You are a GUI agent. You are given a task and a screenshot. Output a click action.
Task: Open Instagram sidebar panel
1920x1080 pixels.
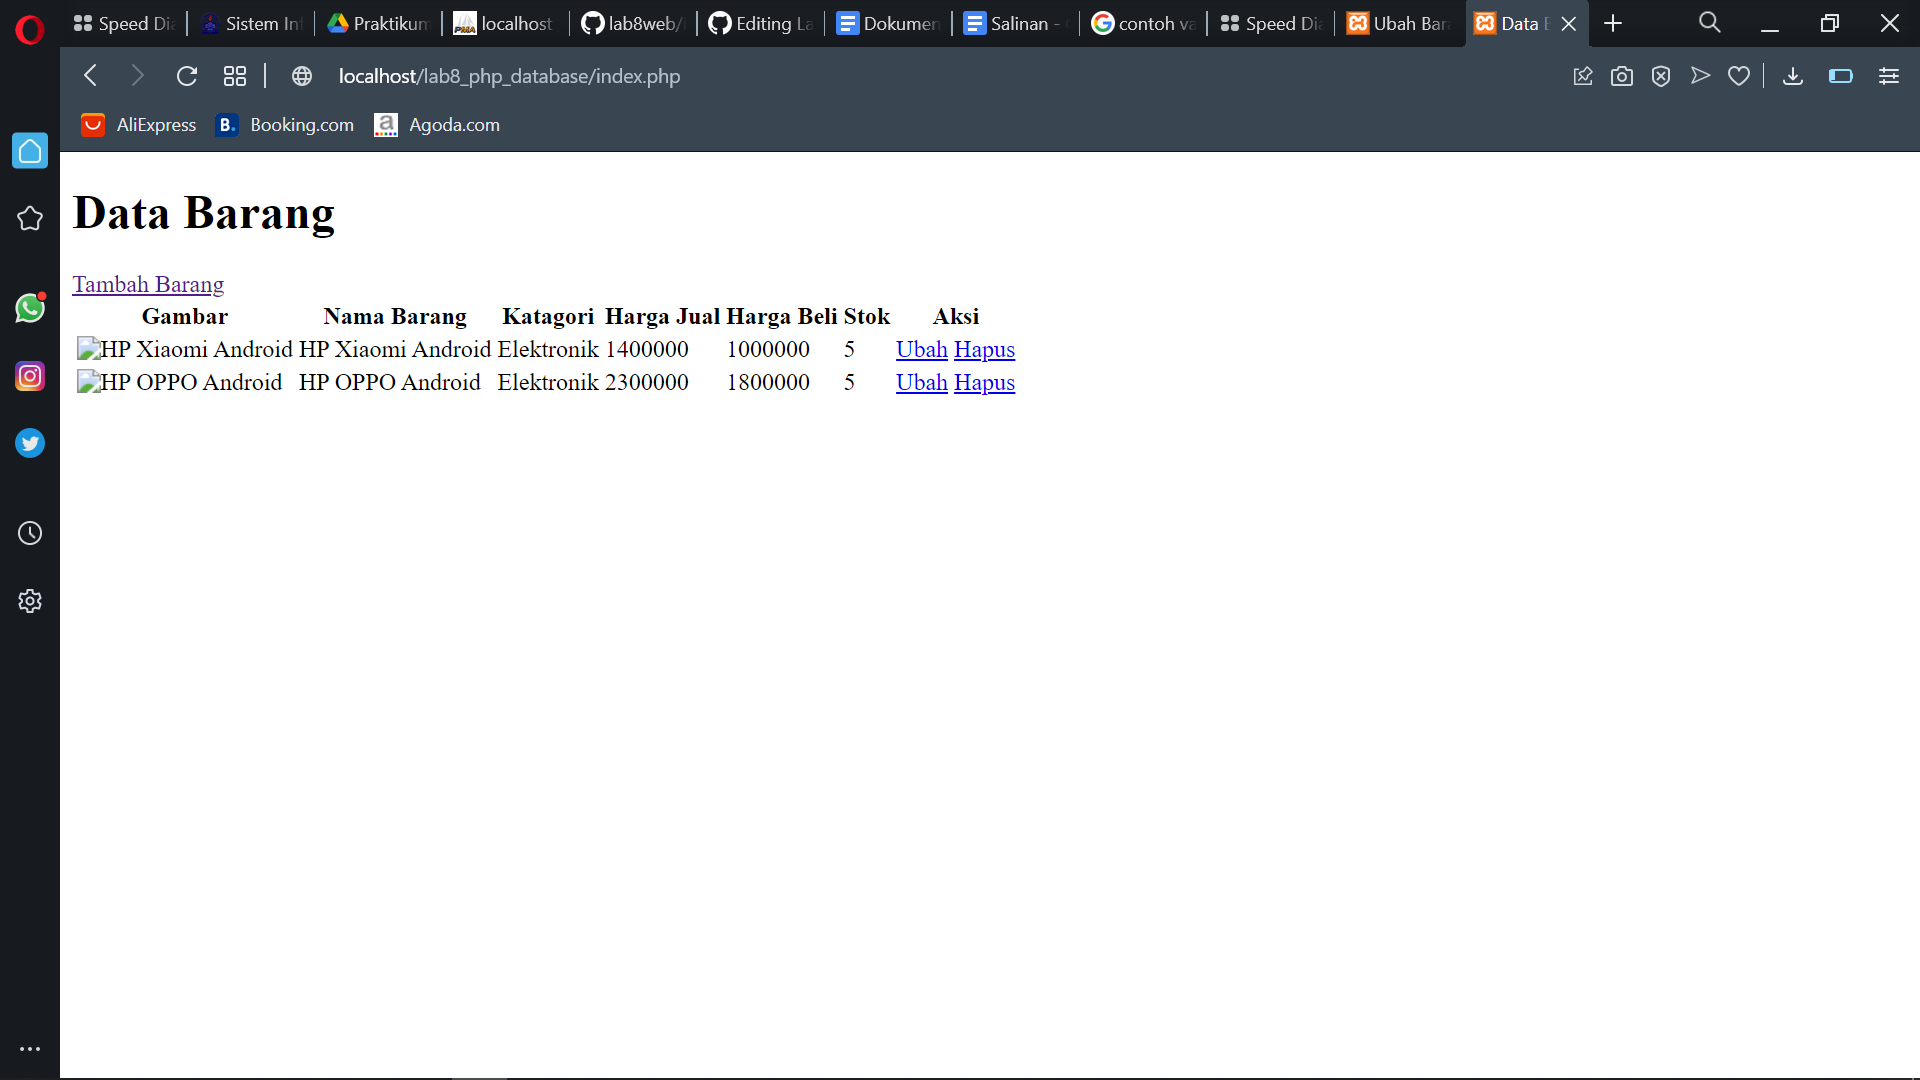(x=30, y=376)
